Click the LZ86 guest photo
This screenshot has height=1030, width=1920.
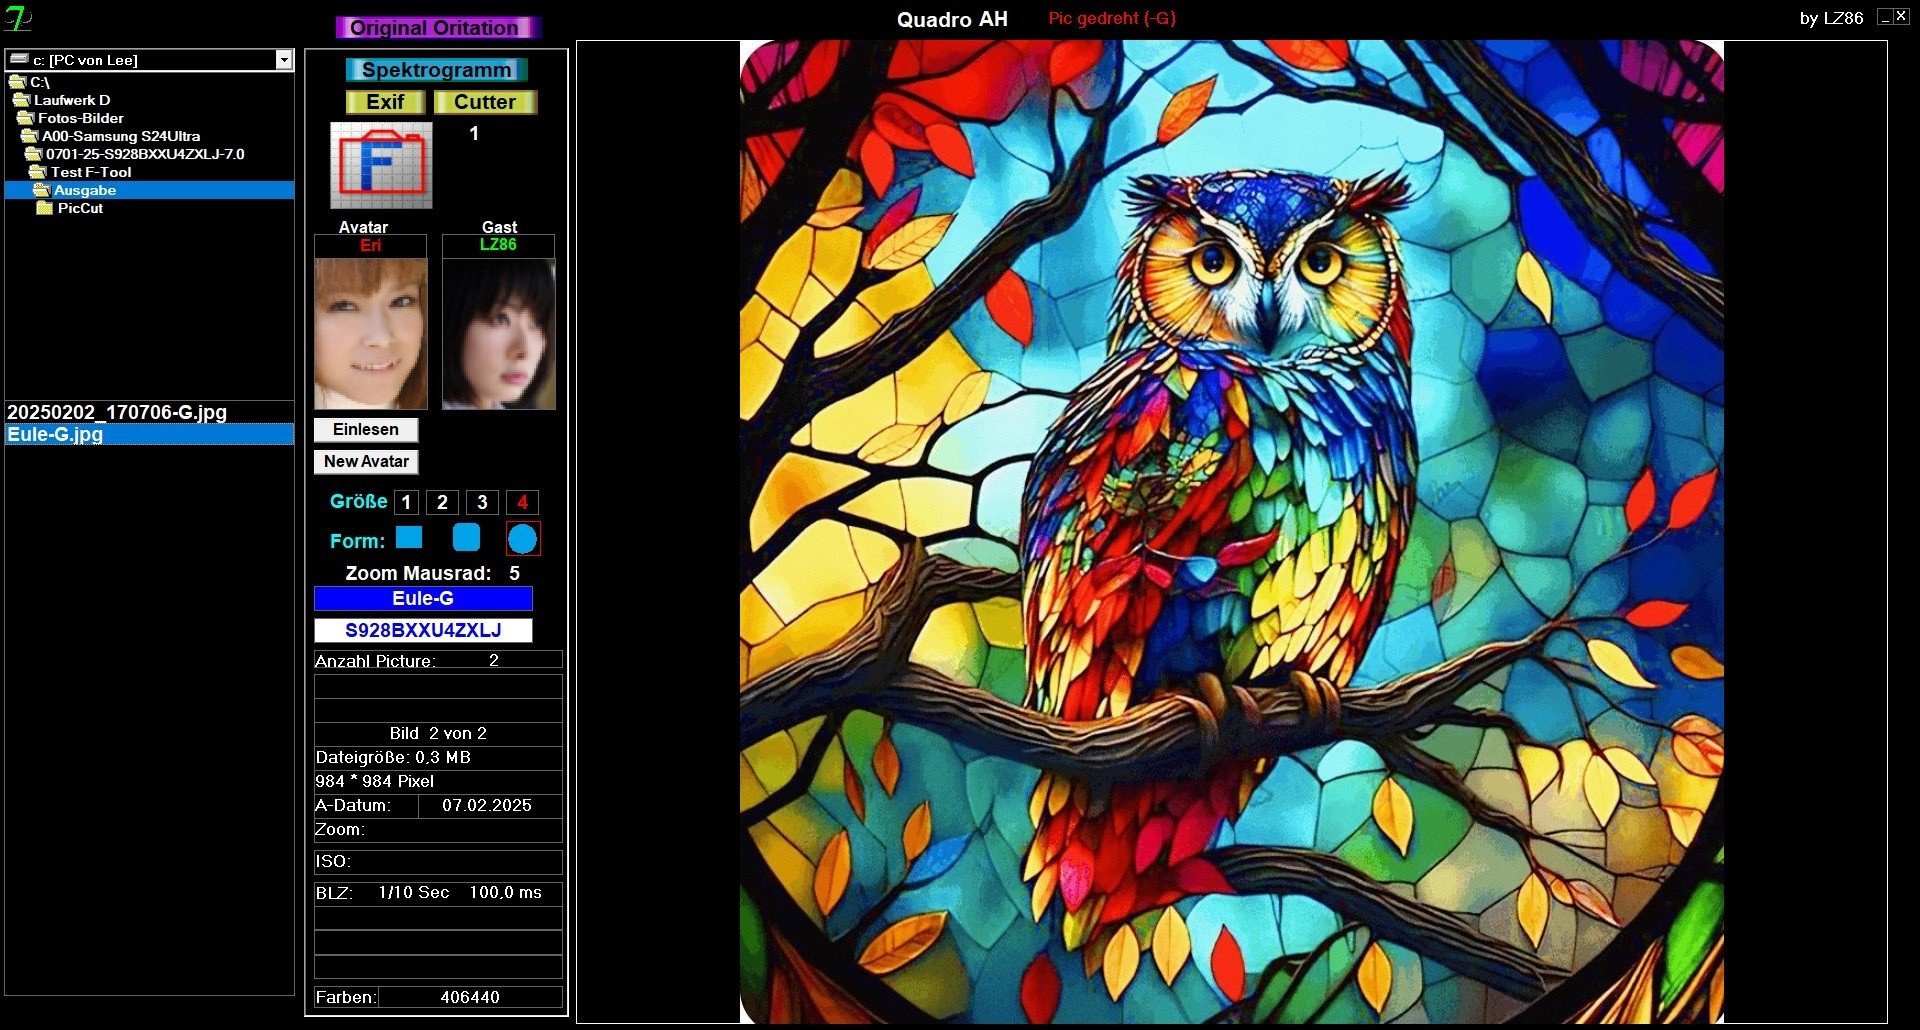pos(498,334)
